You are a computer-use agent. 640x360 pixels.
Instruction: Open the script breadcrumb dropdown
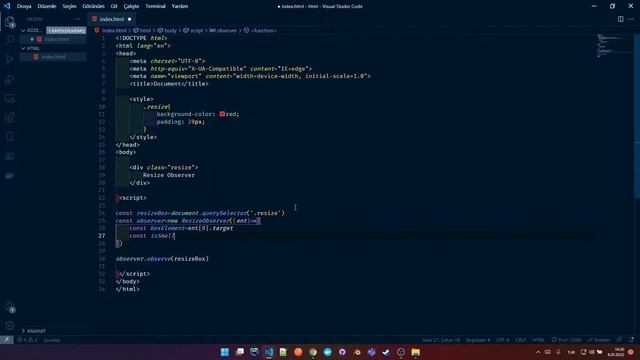pyautogui.click(x=193, y=31)
